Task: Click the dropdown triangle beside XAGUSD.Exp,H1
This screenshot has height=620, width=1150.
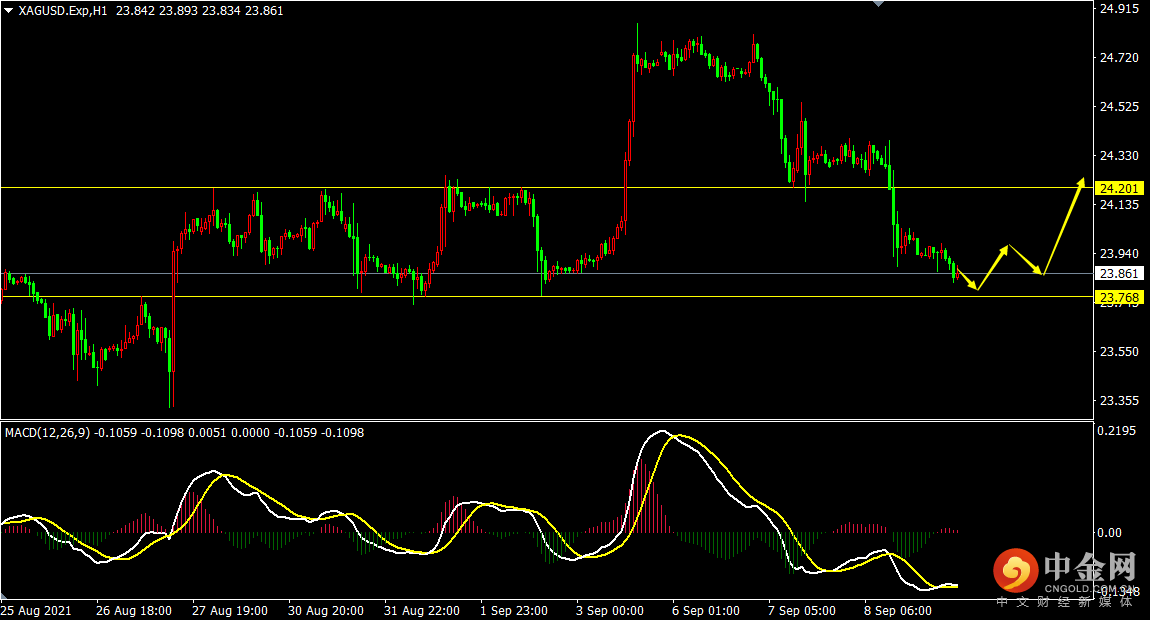Action: pyautogui.click(x=9, y=10)
